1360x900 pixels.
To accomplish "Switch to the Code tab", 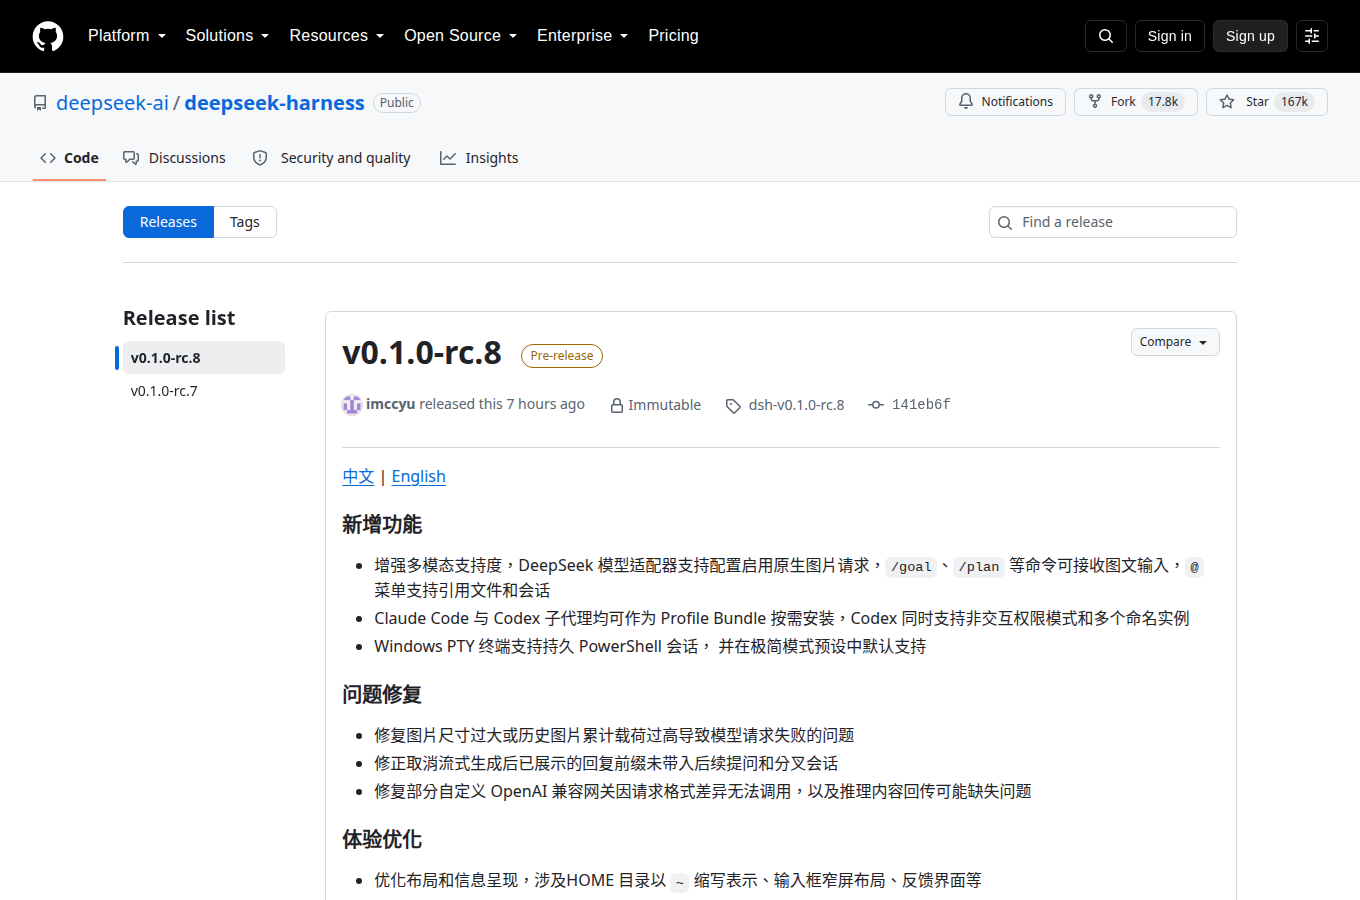I will click(69, 158).
